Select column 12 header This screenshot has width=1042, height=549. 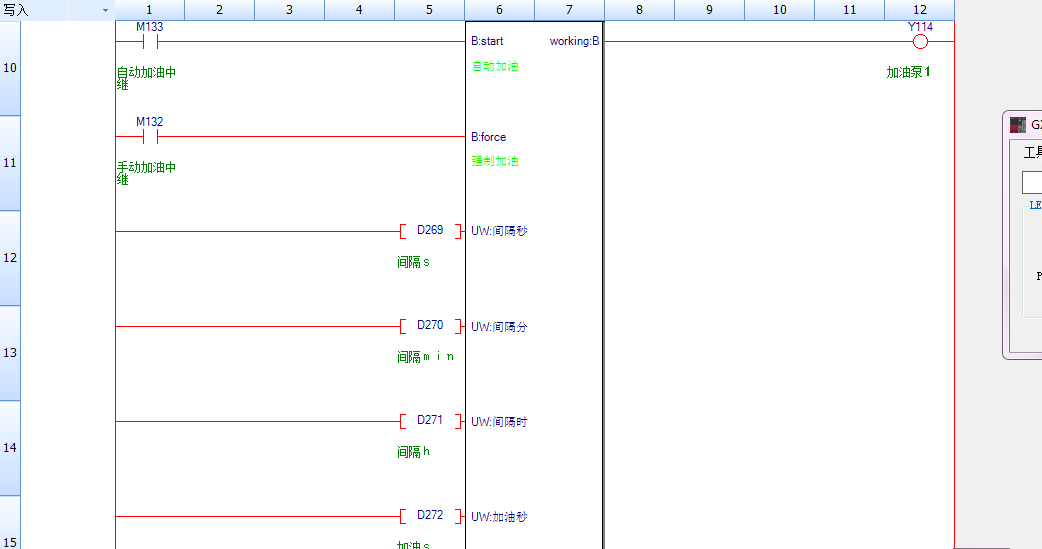click(919, 10)
